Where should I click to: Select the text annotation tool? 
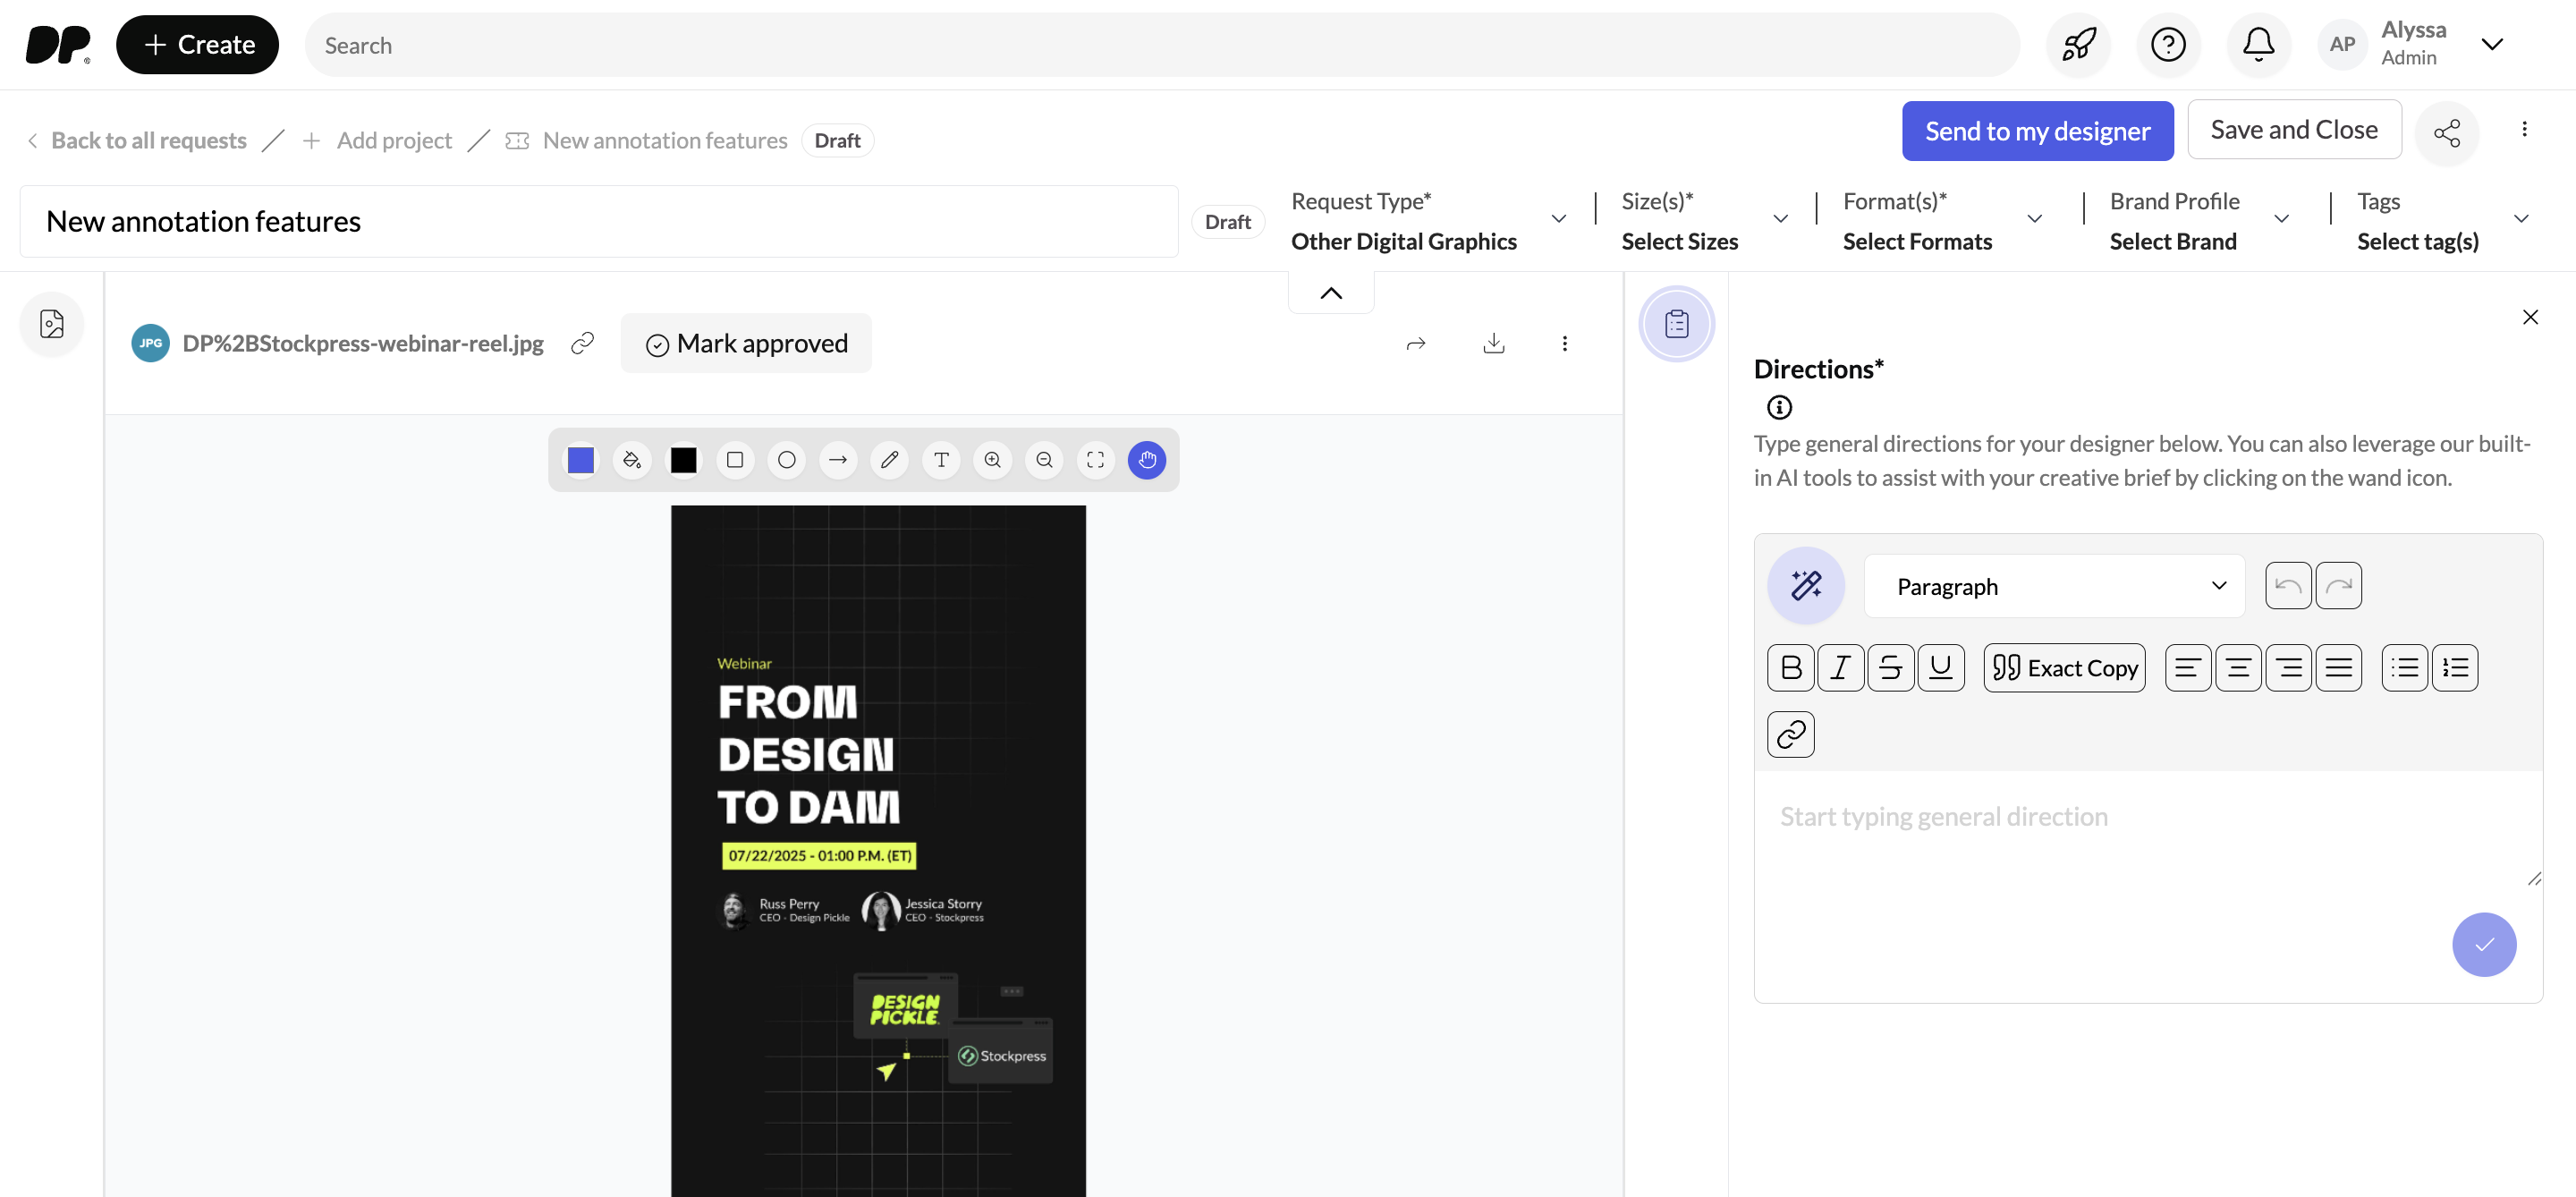(941, 460)
